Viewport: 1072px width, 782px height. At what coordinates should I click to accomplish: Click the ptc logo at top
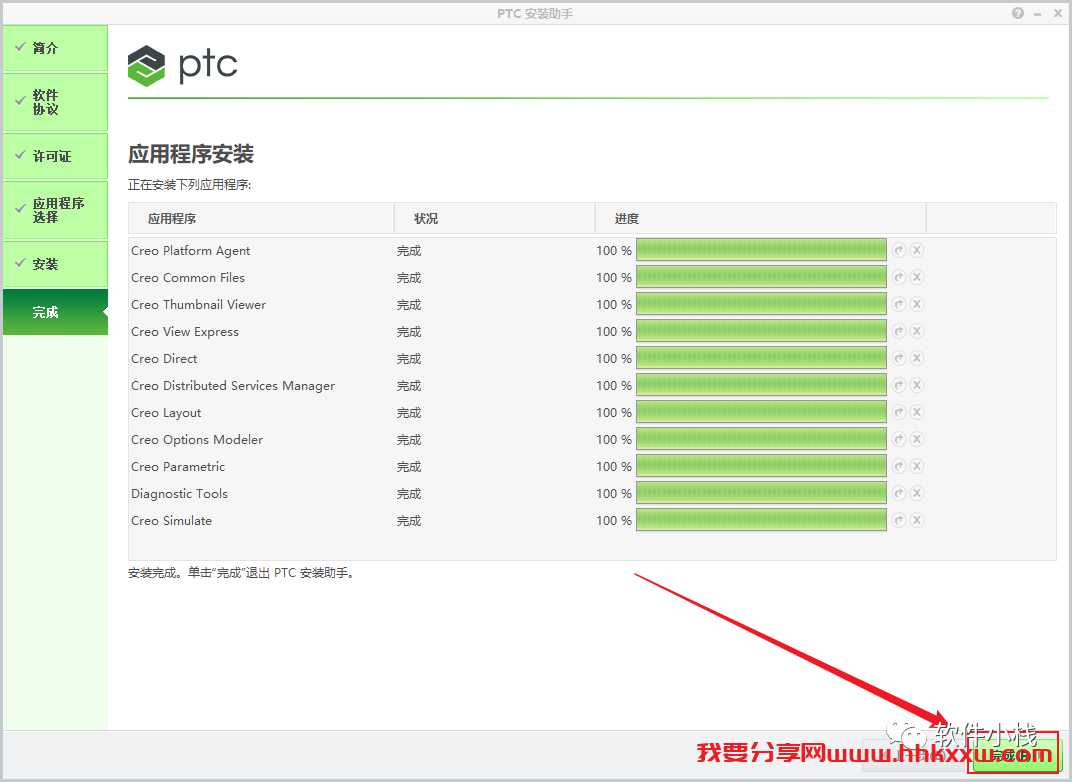(183, 66)
